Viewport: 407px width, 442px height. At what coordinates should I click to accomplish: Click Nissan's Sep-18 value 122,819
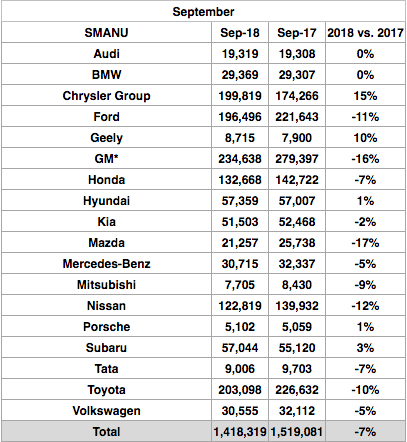point(240,306)
